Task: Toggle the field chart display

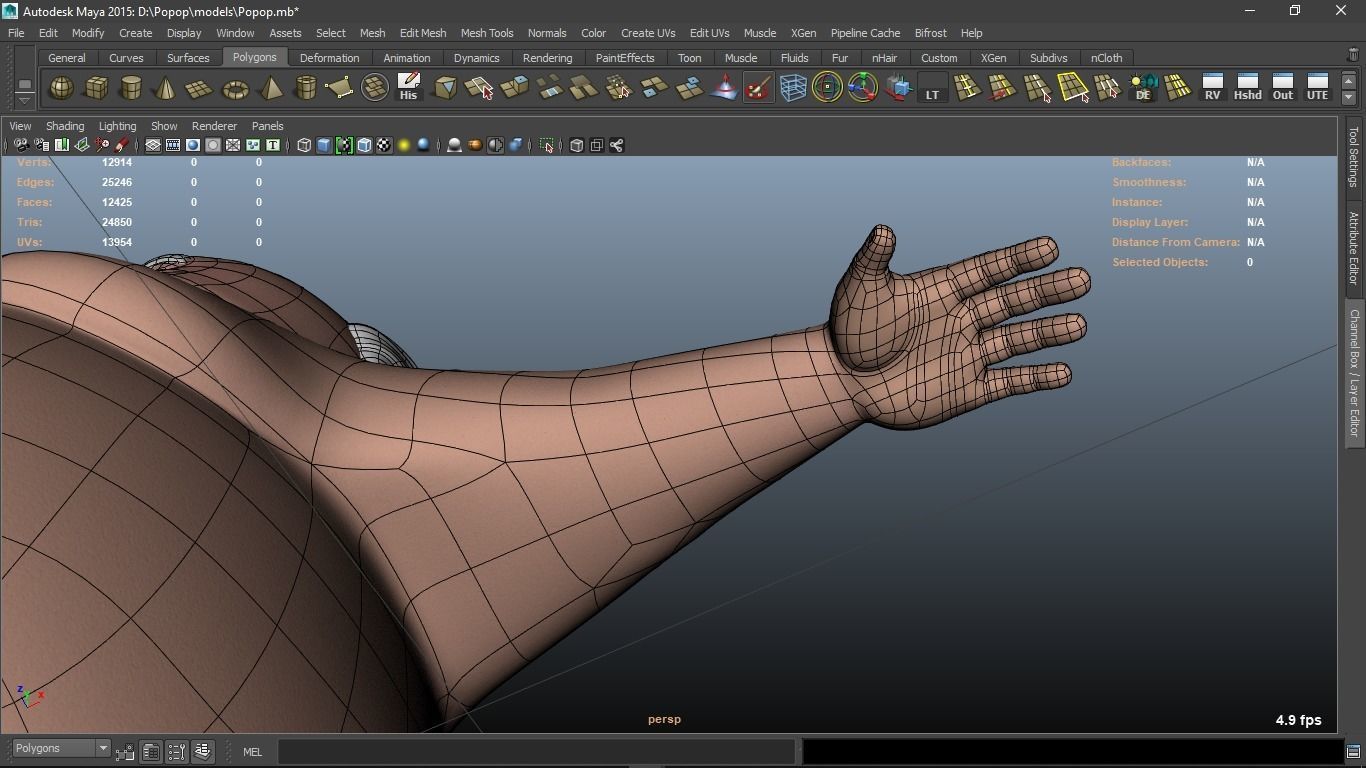Action: tap(233, 146)
